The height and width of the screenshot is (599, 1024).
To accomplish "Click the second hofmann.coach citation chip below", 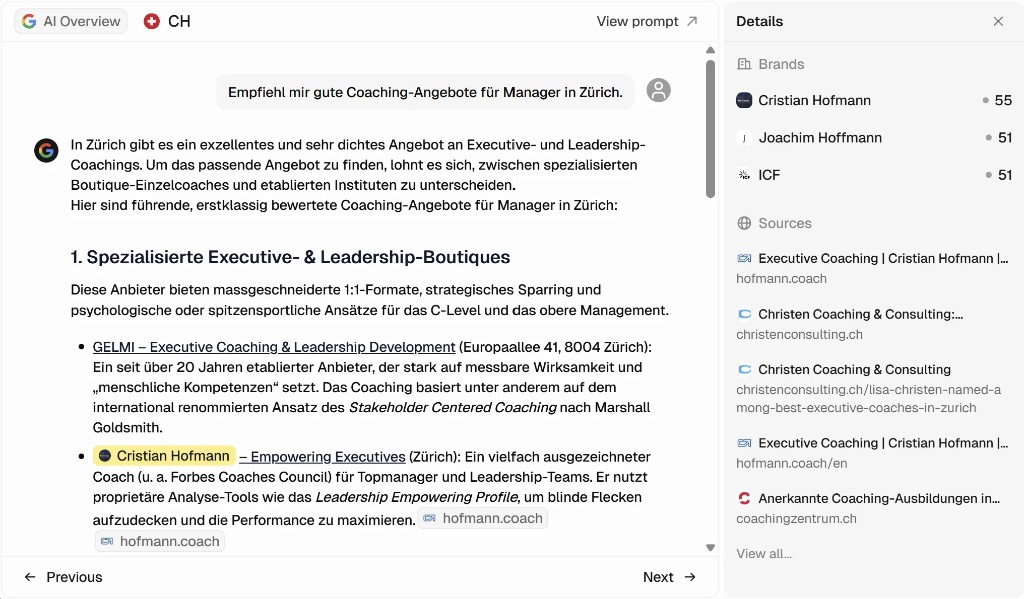I will pos(160,542).
